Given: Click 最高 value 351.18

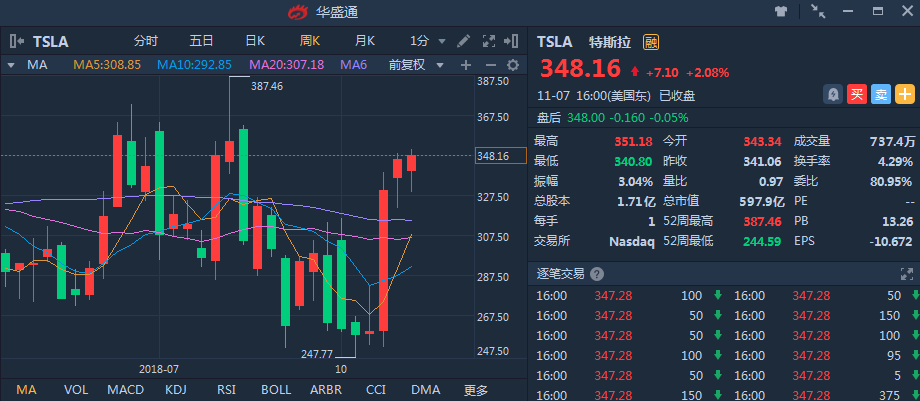Looking at the screenshot, I should [634, 141].
